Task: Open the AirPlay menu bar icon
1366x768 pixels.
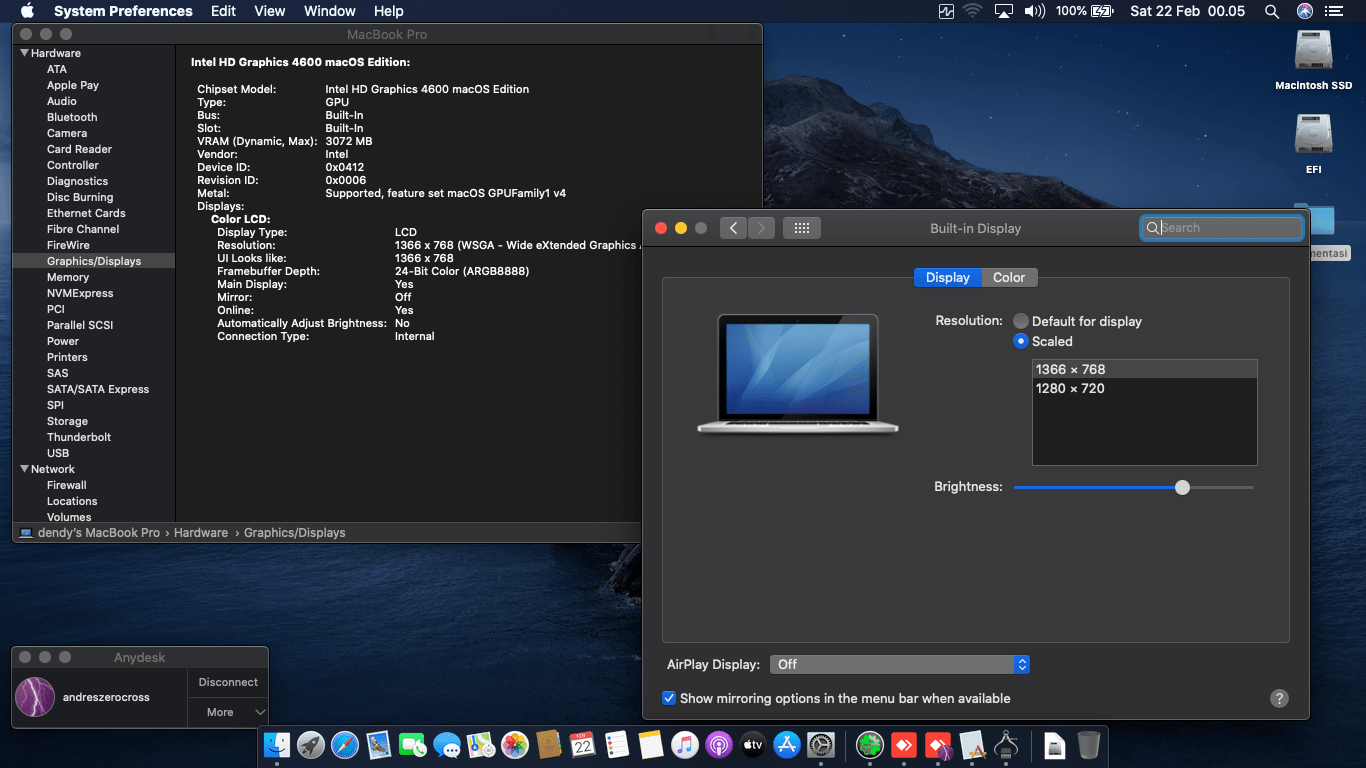Action: coord(1004,11)
